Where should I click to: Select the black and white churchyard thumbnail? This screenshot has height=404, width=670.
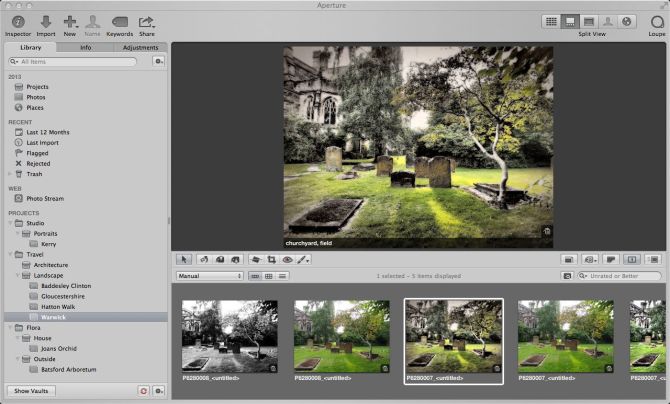(x=229, y=336)
